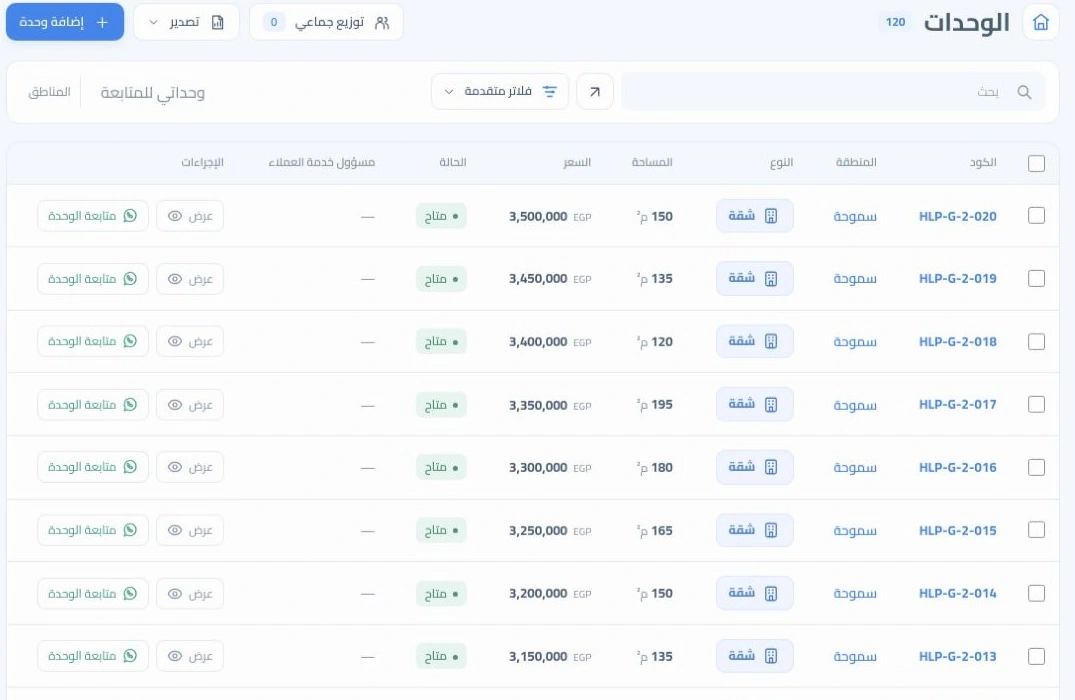Screen dimensions: 1075x700
Task: Check the box for unit HLP-G-2-015
Action: click(x=1037, y=530)
